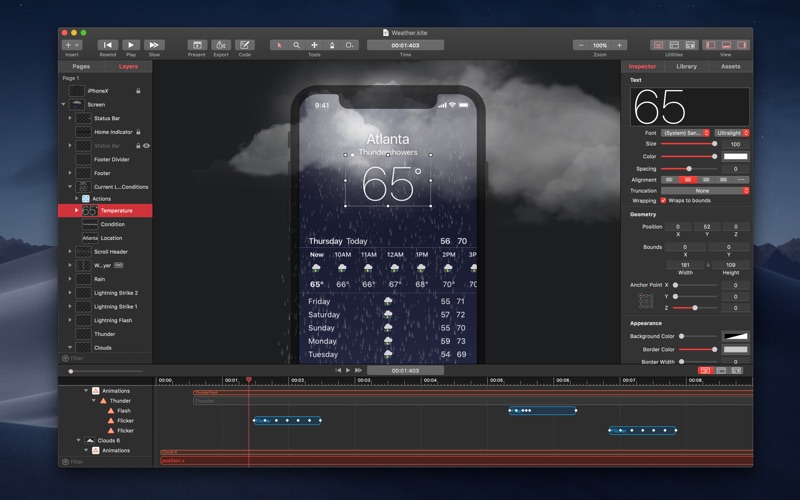Image resolution: width=800 pixels, height=500 pixels.
Task: Click the zoom out minus button
Action: [x=580, y=45]
